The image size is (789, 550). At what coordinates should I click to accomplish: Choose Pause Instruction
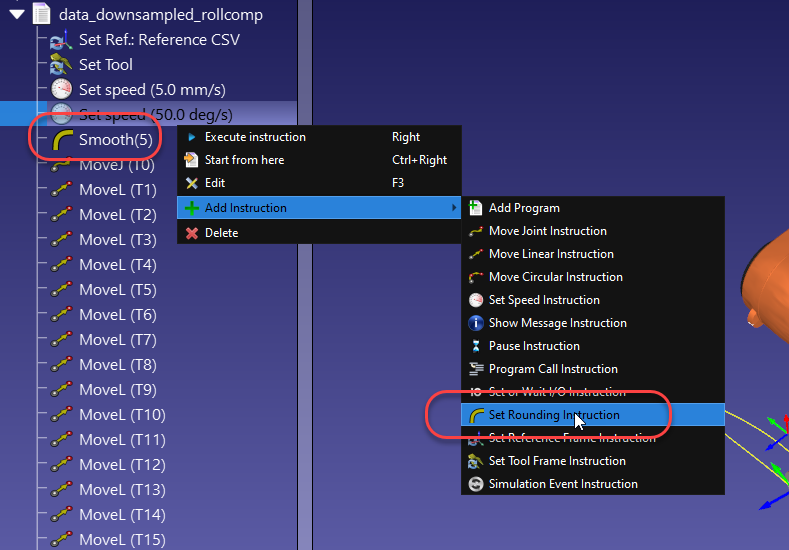coord(593,346)
